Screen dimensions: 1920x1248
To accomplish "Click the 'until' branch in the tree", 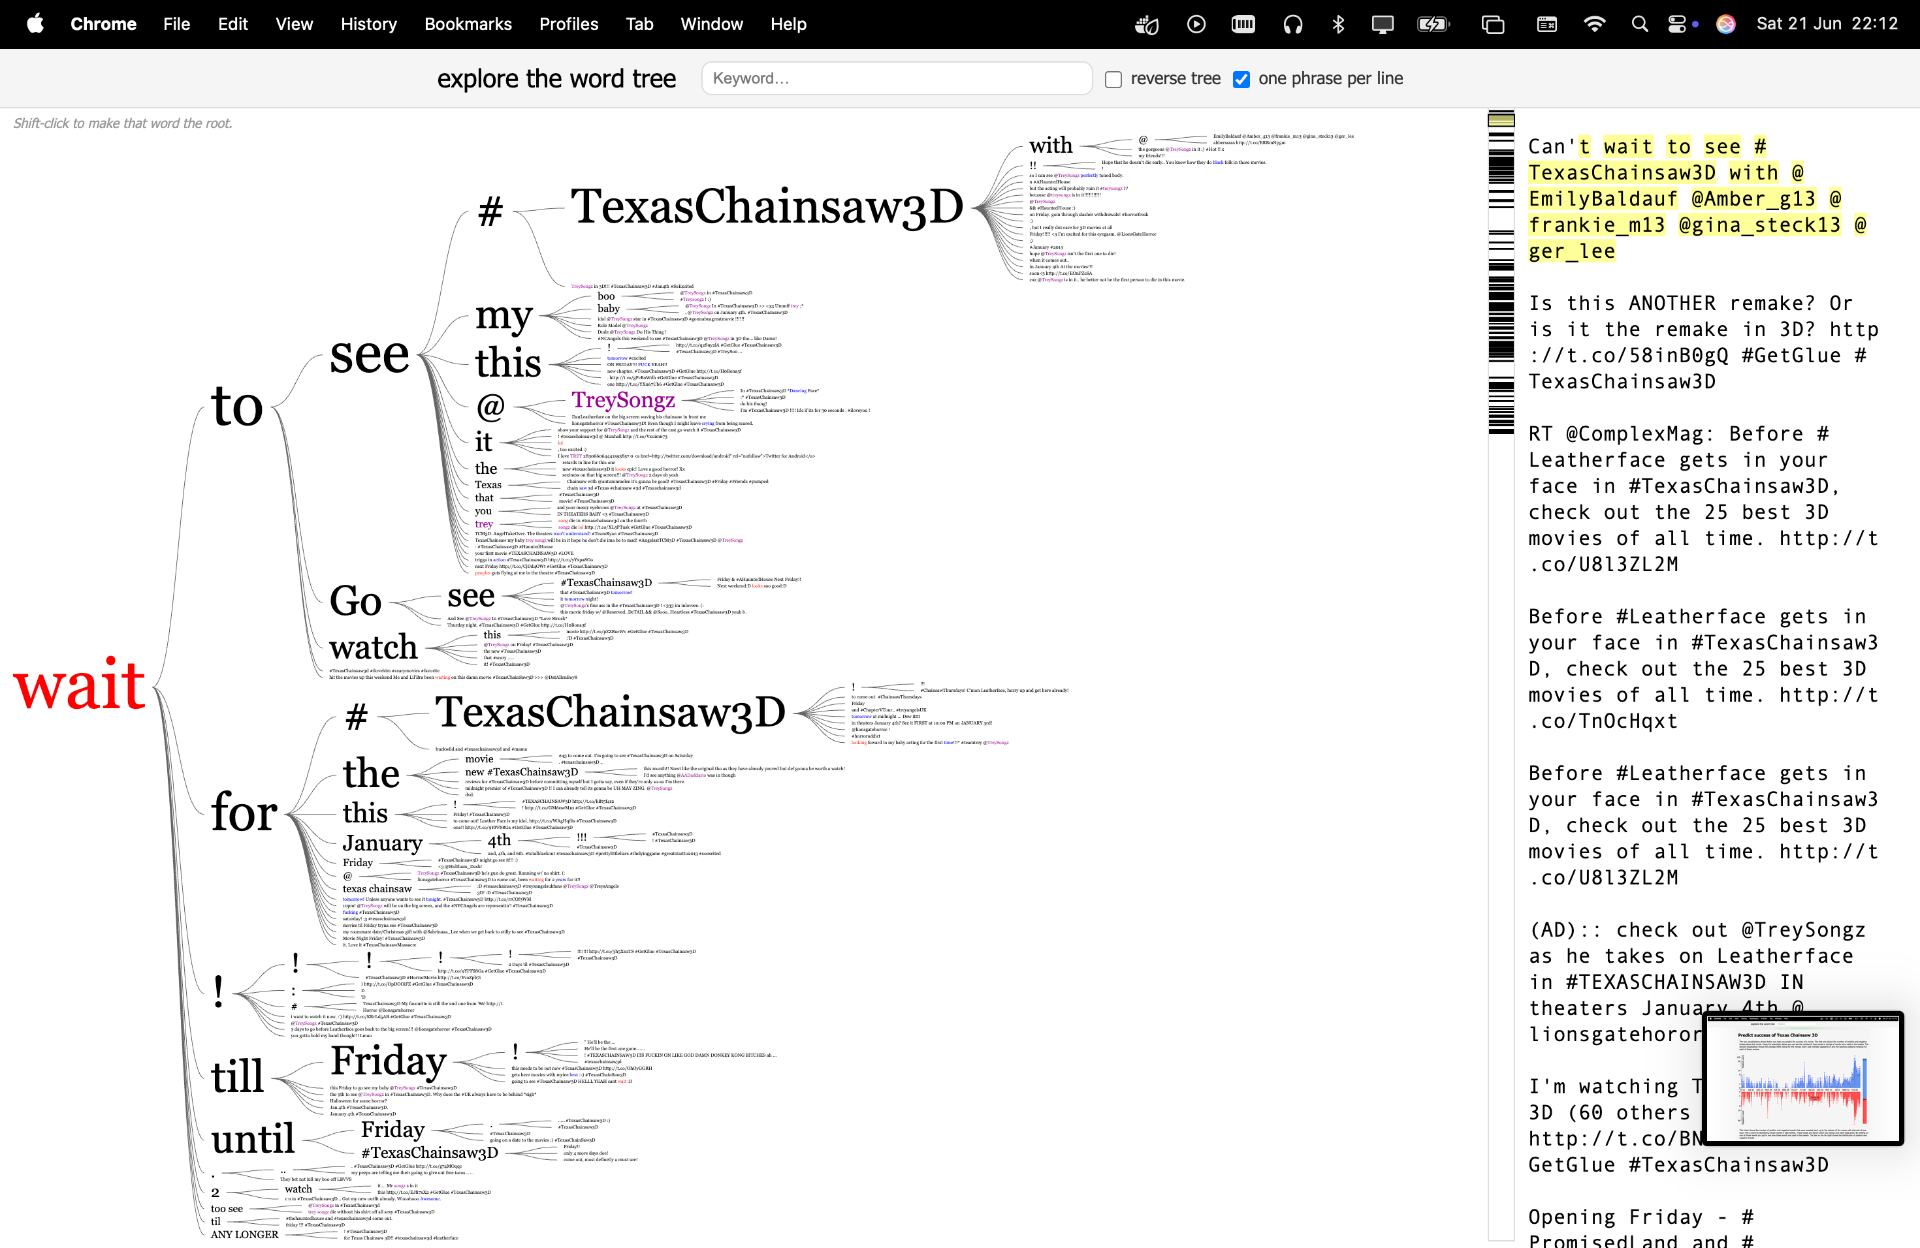I will point(253,1139).
